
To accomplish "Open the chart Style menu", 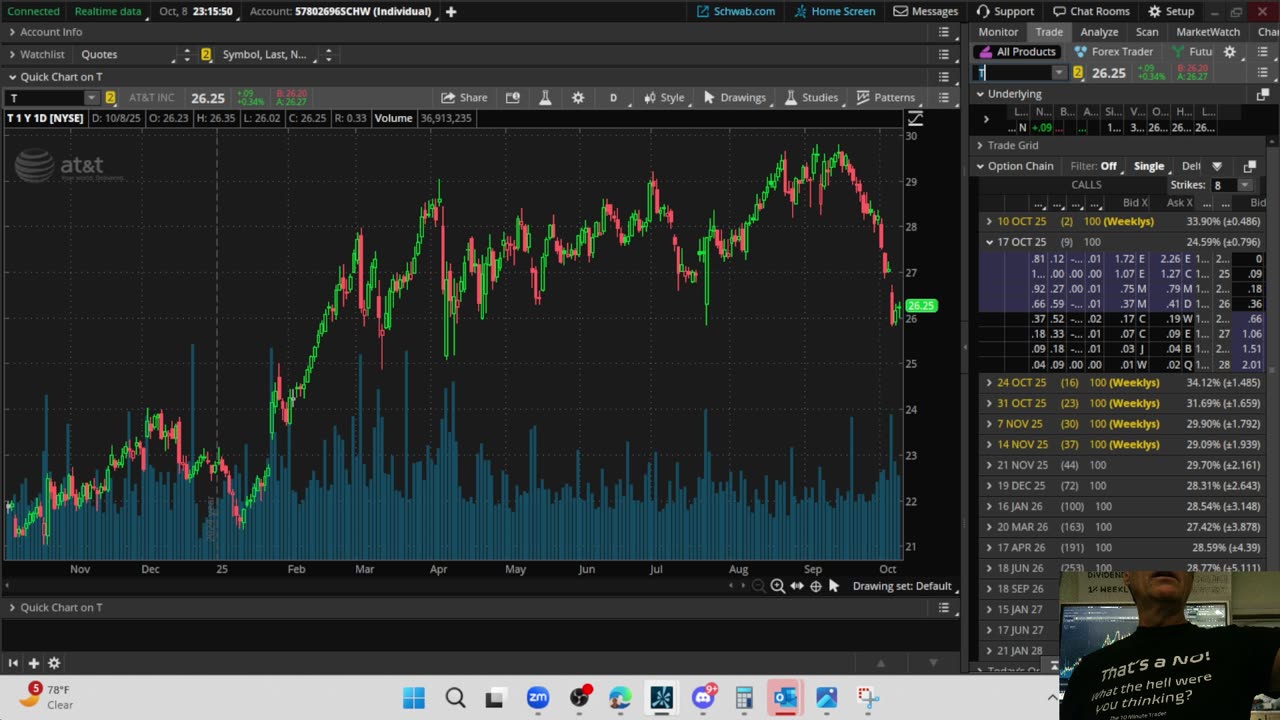I will pyautogui.click(x=663, y=97).
